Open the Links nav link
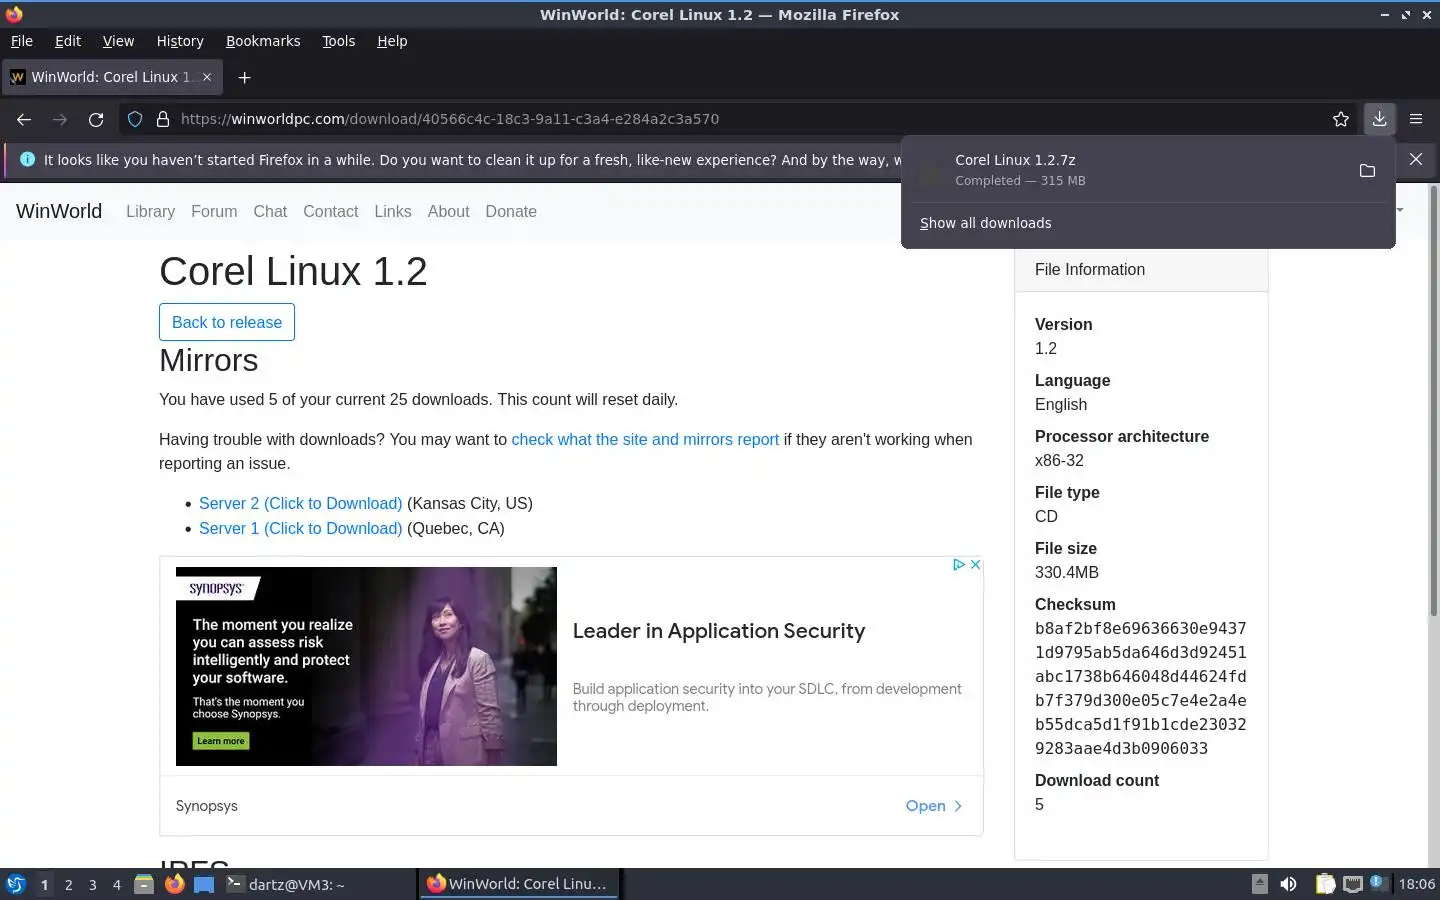Viewport: 1440px width, 900px height. [x=393, y=211]
